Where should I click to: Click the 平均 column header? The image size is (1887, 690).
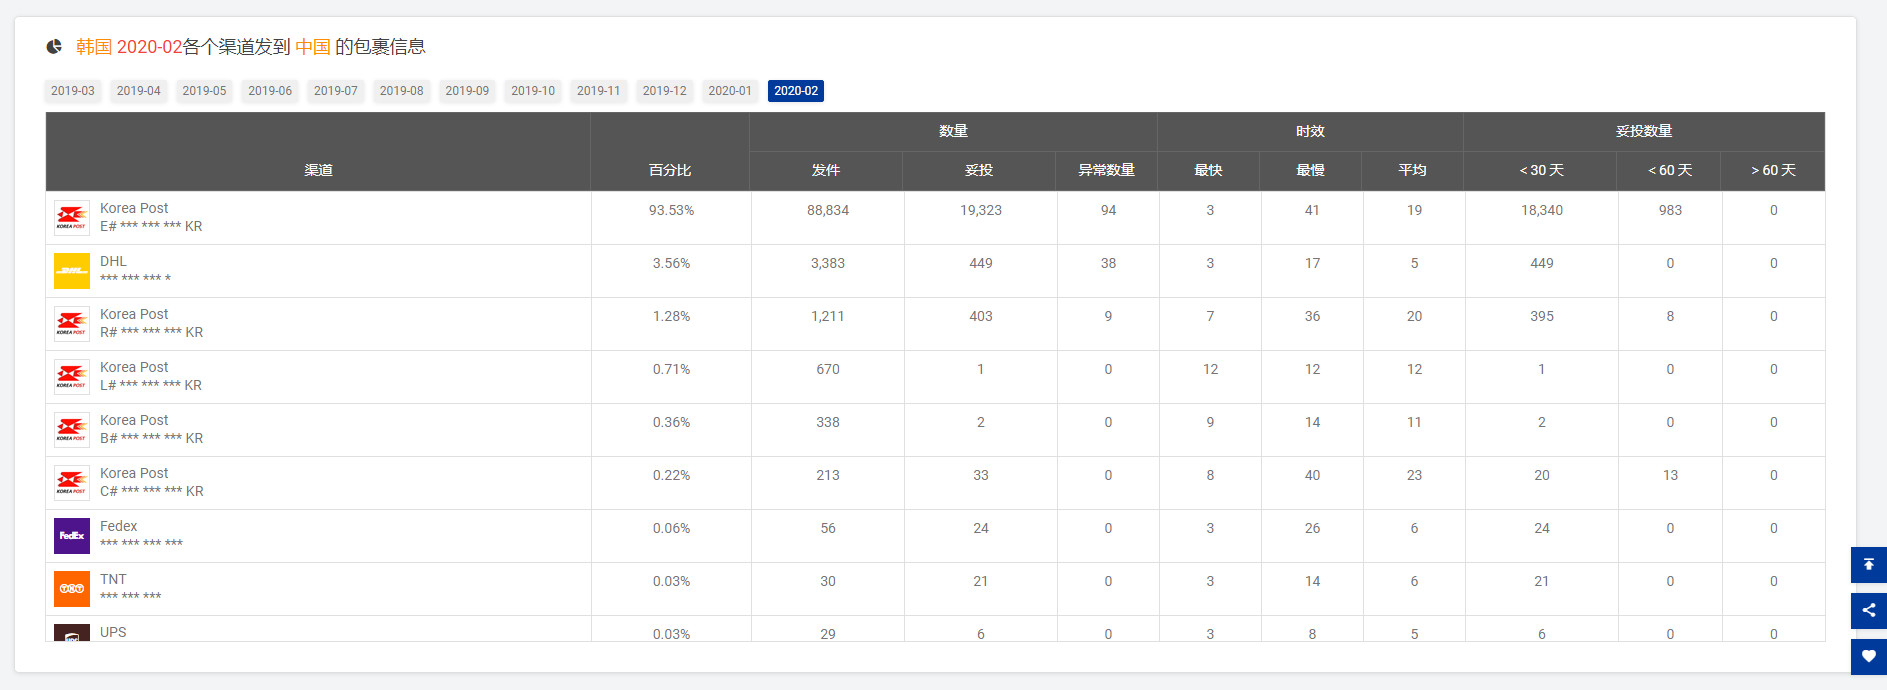tap(1412, 170)
